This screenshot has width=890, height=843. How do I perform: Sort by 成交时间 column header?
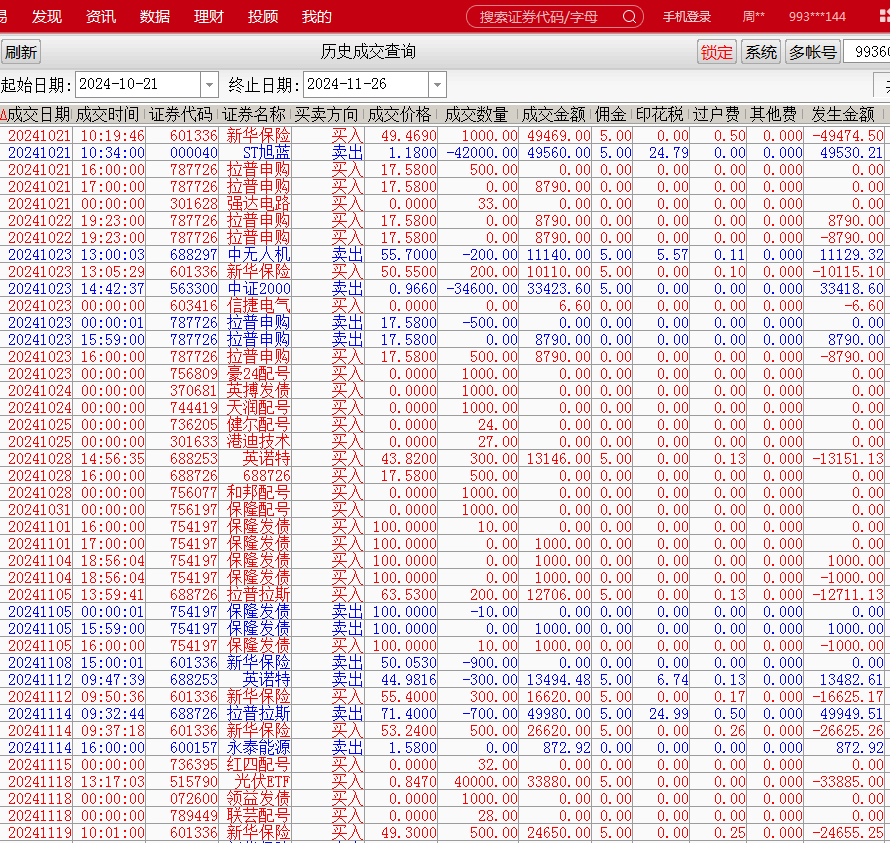107,115
